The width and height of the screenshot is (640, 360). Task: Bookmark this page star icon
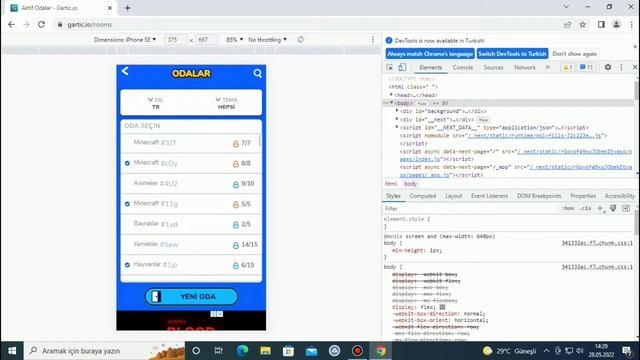coord(583,24)
